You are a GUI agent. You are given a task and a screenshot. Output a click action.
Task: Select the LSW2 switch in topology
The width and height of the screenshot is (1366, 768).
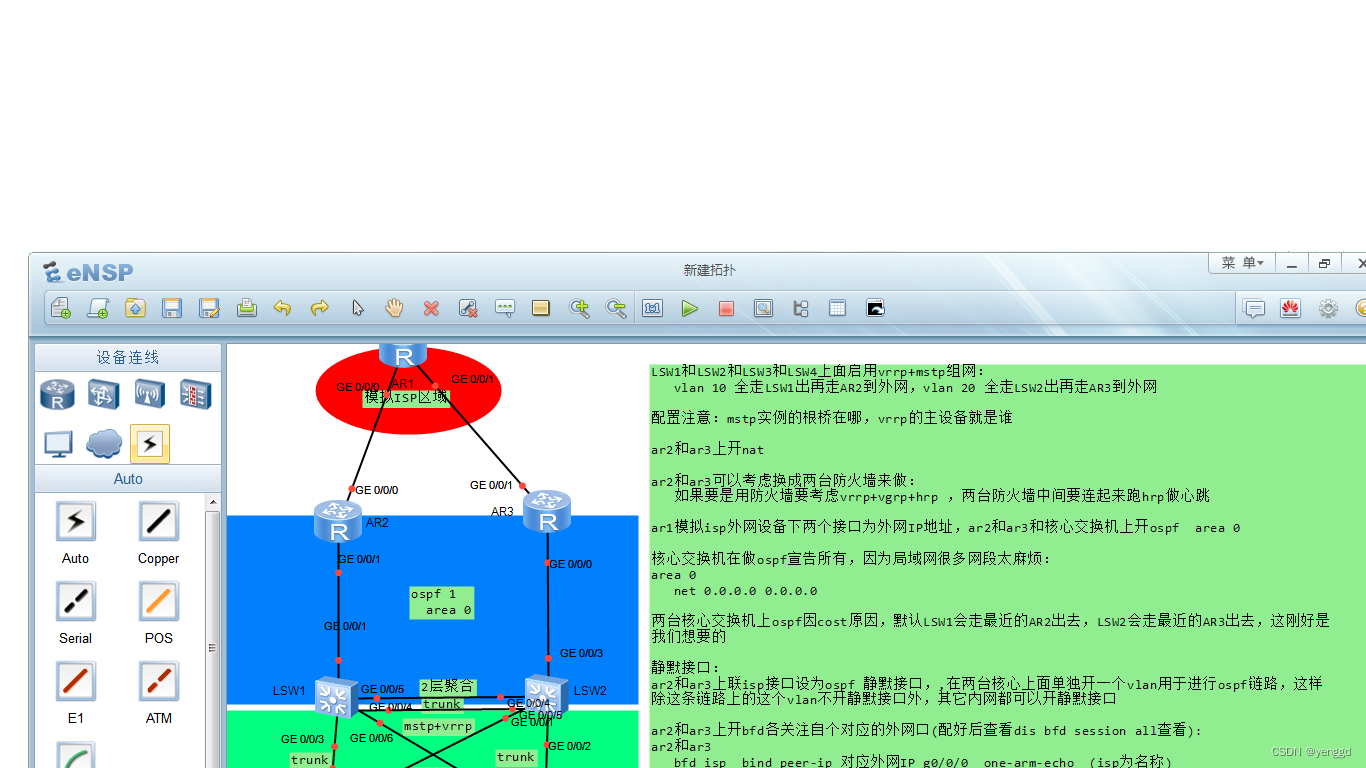pos(547,694)
